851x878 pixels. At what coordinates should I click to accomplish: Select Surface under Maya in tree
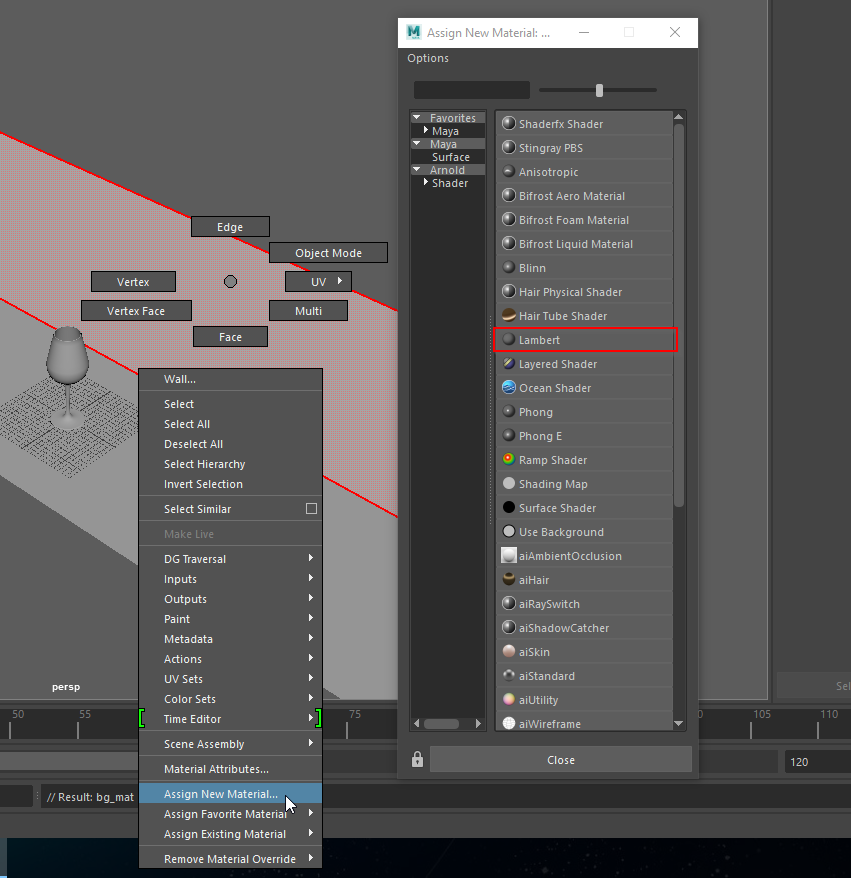point(451,157)
